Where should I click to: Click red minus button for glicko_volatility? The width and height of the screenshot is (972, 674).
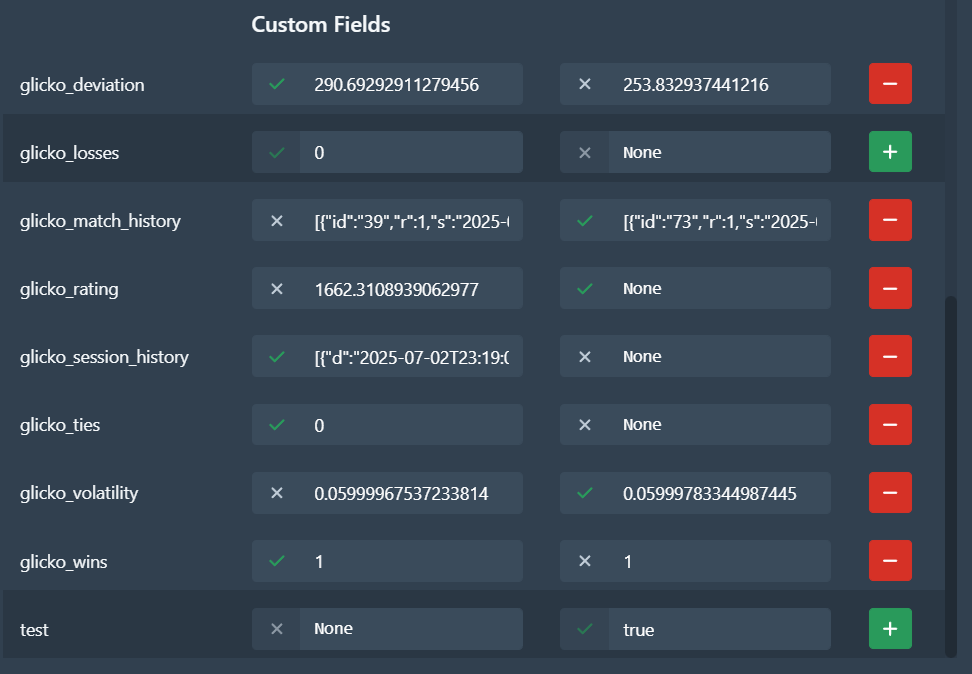890,493
